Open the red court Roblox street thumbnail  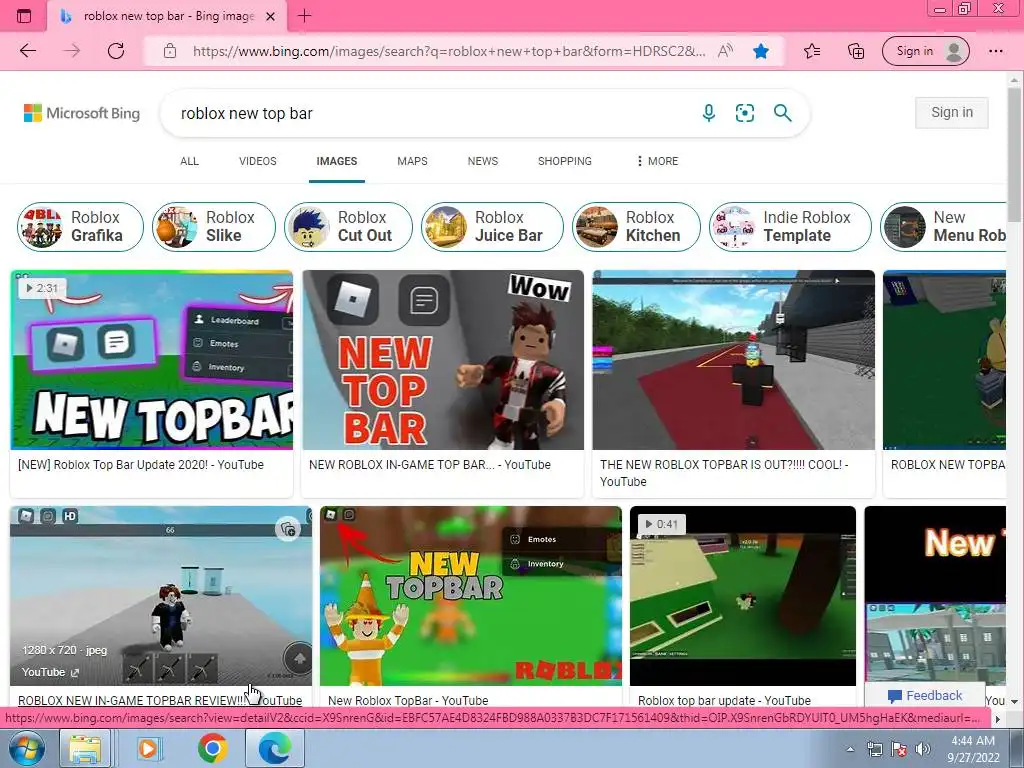733,360
